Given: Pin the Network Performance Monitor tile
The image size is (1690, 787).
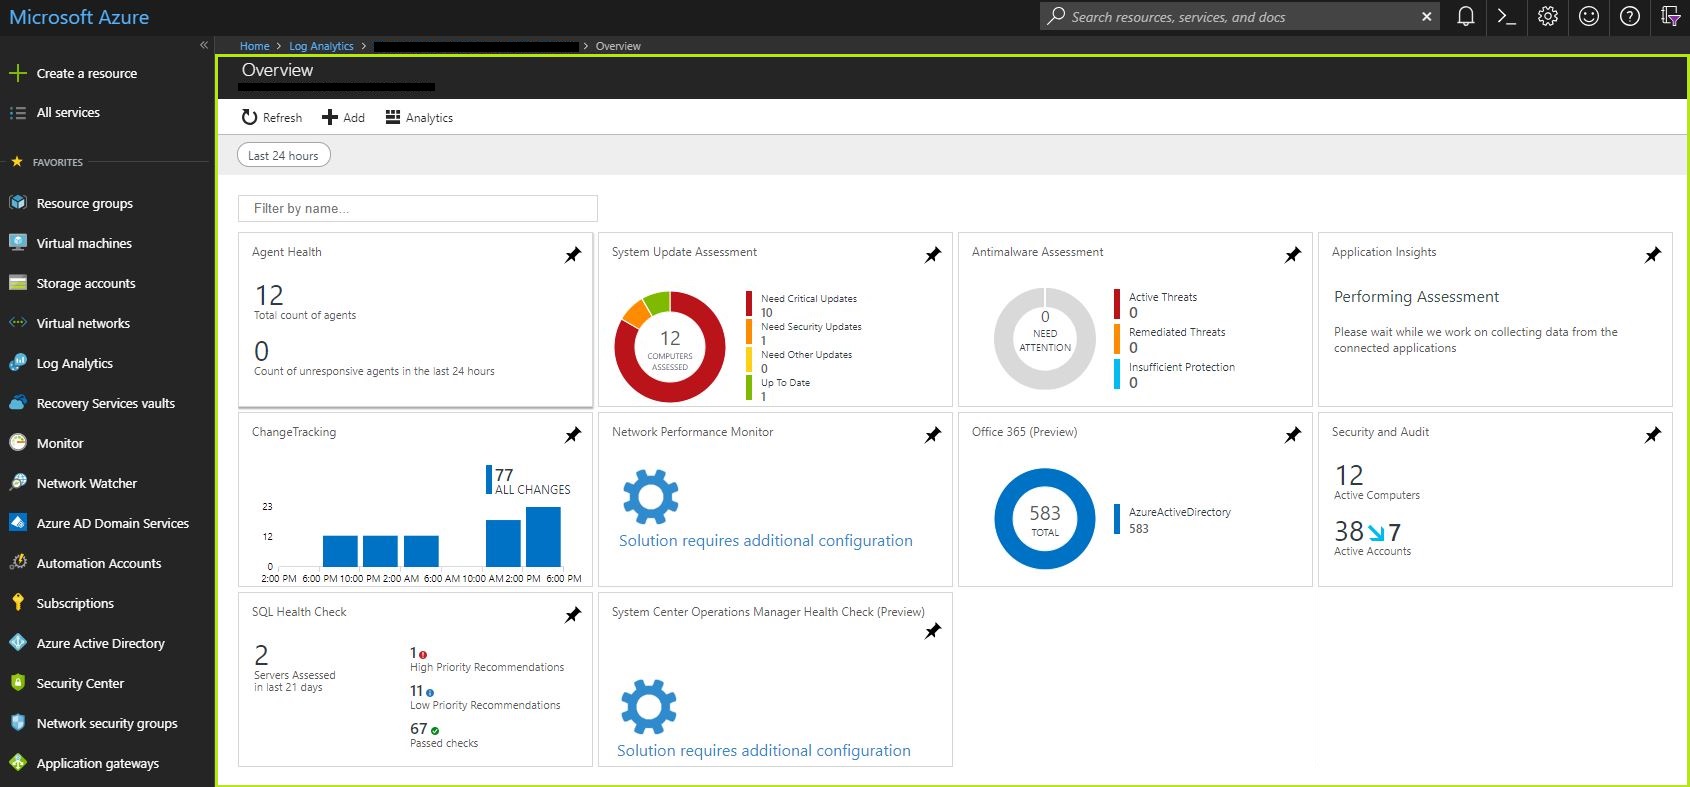Looking at the screenshot, I should (x=933, y=435).
